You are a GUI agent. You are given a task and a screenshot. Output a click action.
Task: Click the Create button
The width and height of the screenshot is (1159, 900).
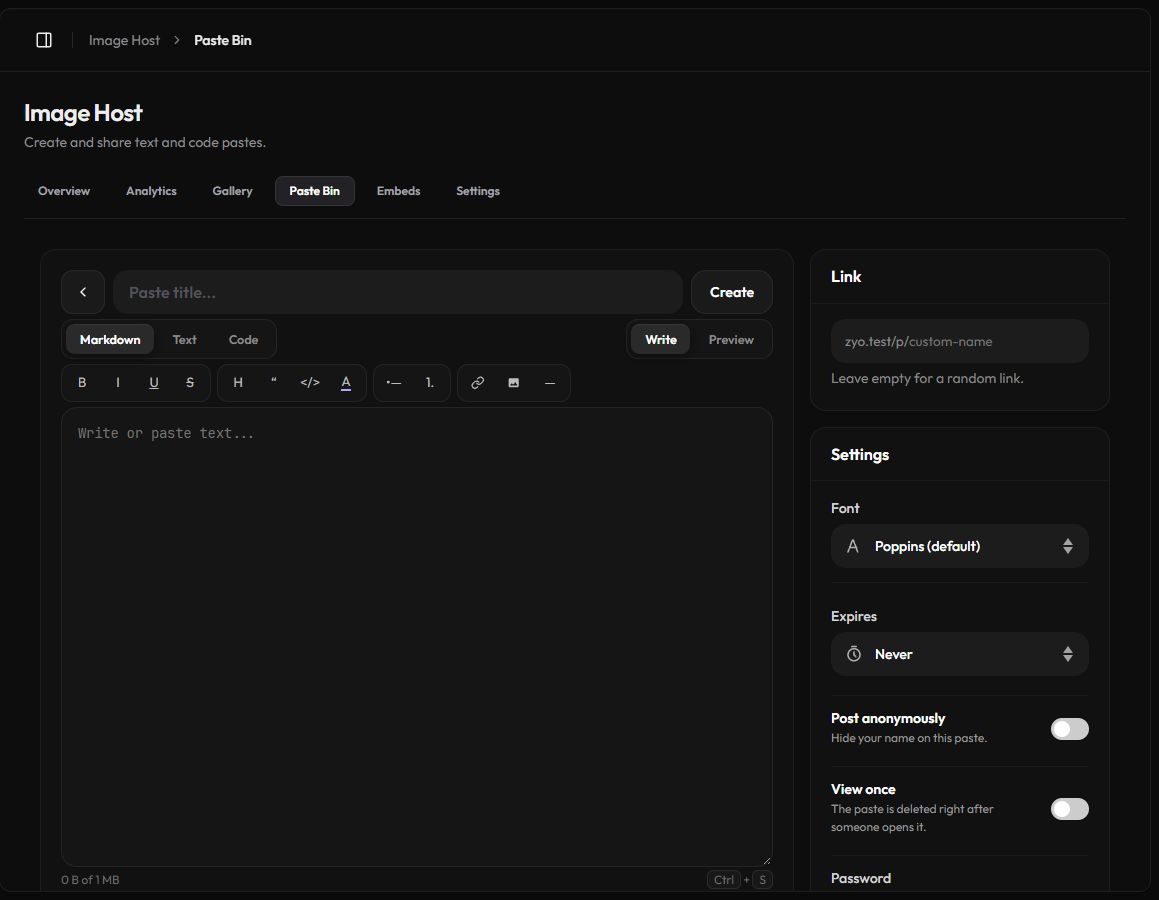pyautogui.click(x=732, y=292)
